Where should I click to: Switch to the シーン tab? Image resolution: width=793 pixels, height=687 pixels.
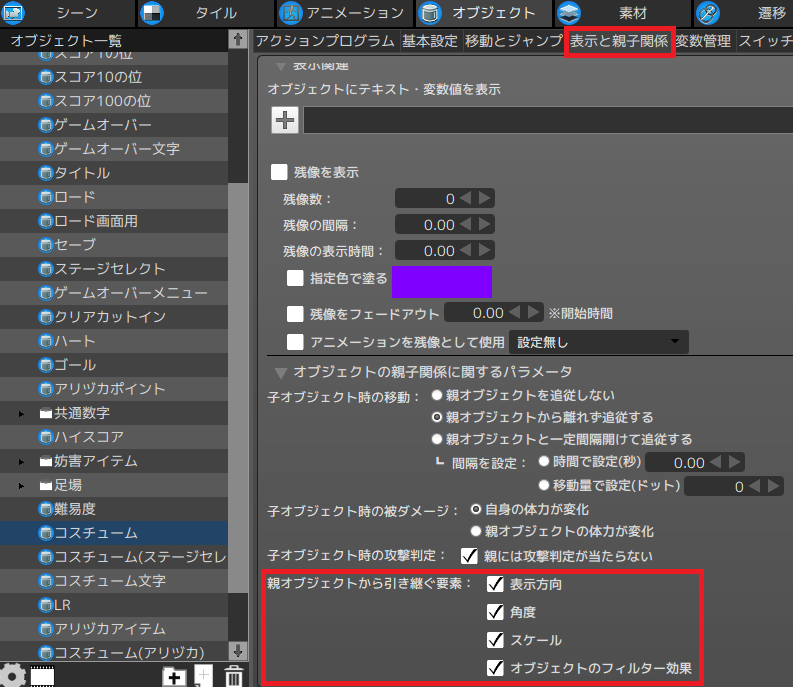[67, 13]
